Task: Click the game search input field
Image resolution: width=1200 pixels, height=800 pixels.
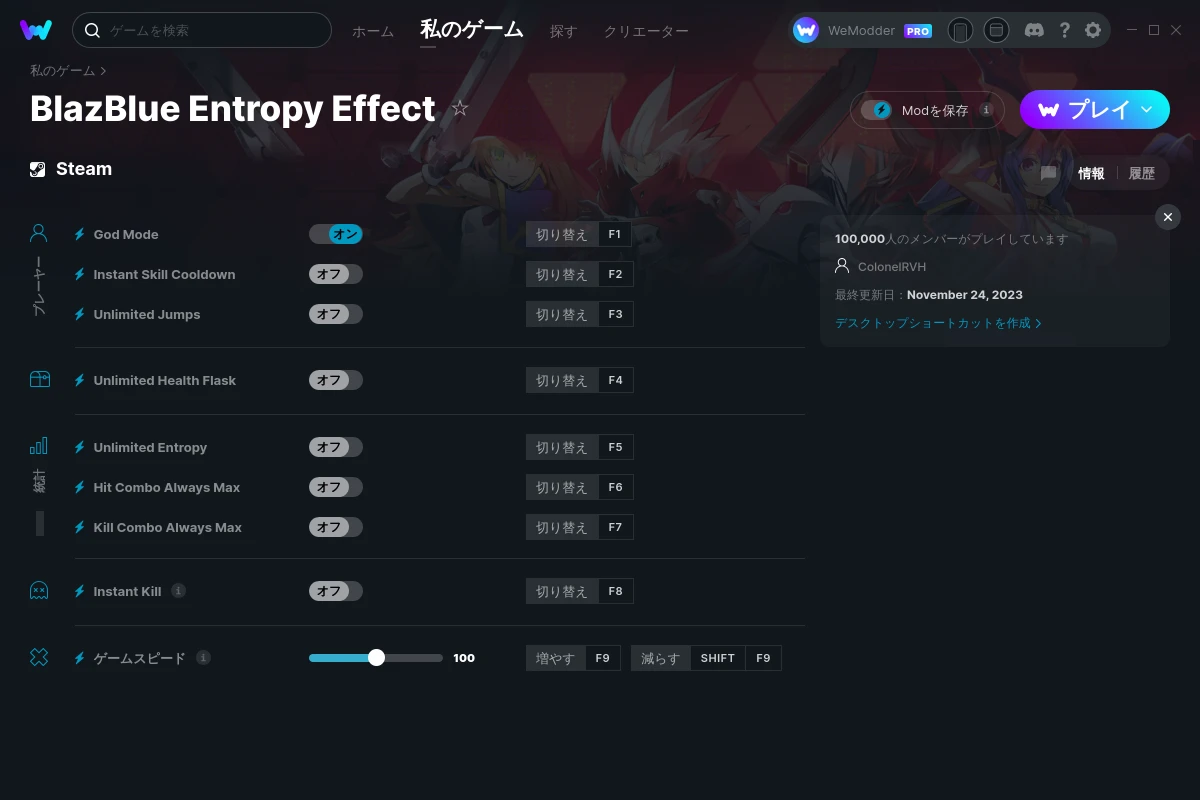Action: point(200,30)
